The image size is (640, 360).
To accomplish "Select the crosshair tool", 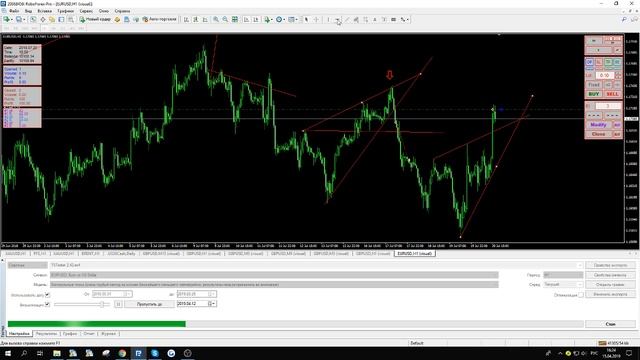I will point(316,19).
